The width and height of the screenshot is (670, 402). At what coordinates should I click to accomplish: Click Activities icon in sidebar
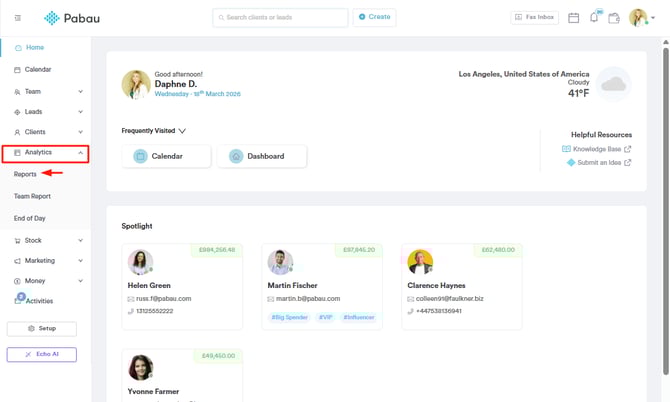coord(19,300)
